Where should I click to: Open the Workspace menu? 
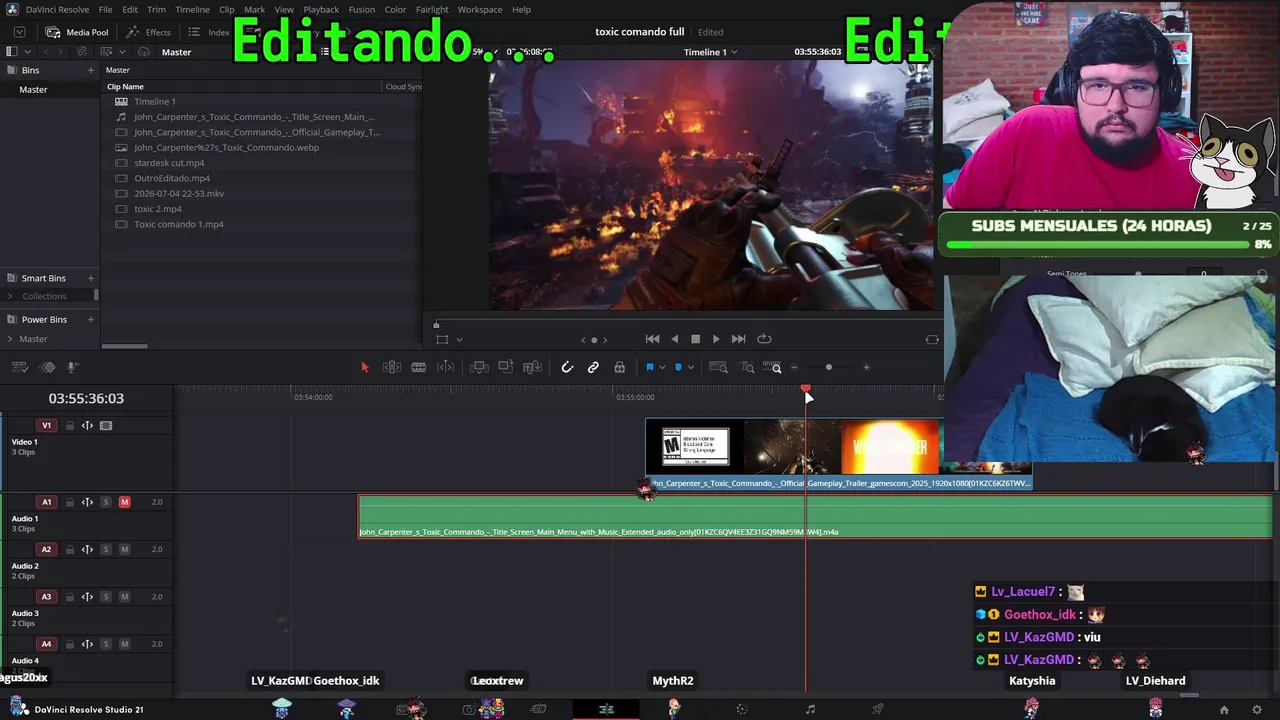(x=480, y=9)
